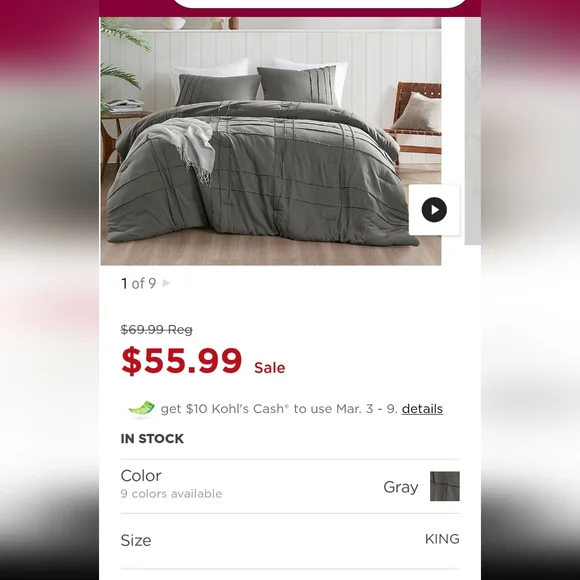The height and width of the screenshot is (580, 580).
Task: Open the gray comforter main image
Action: 271,141
